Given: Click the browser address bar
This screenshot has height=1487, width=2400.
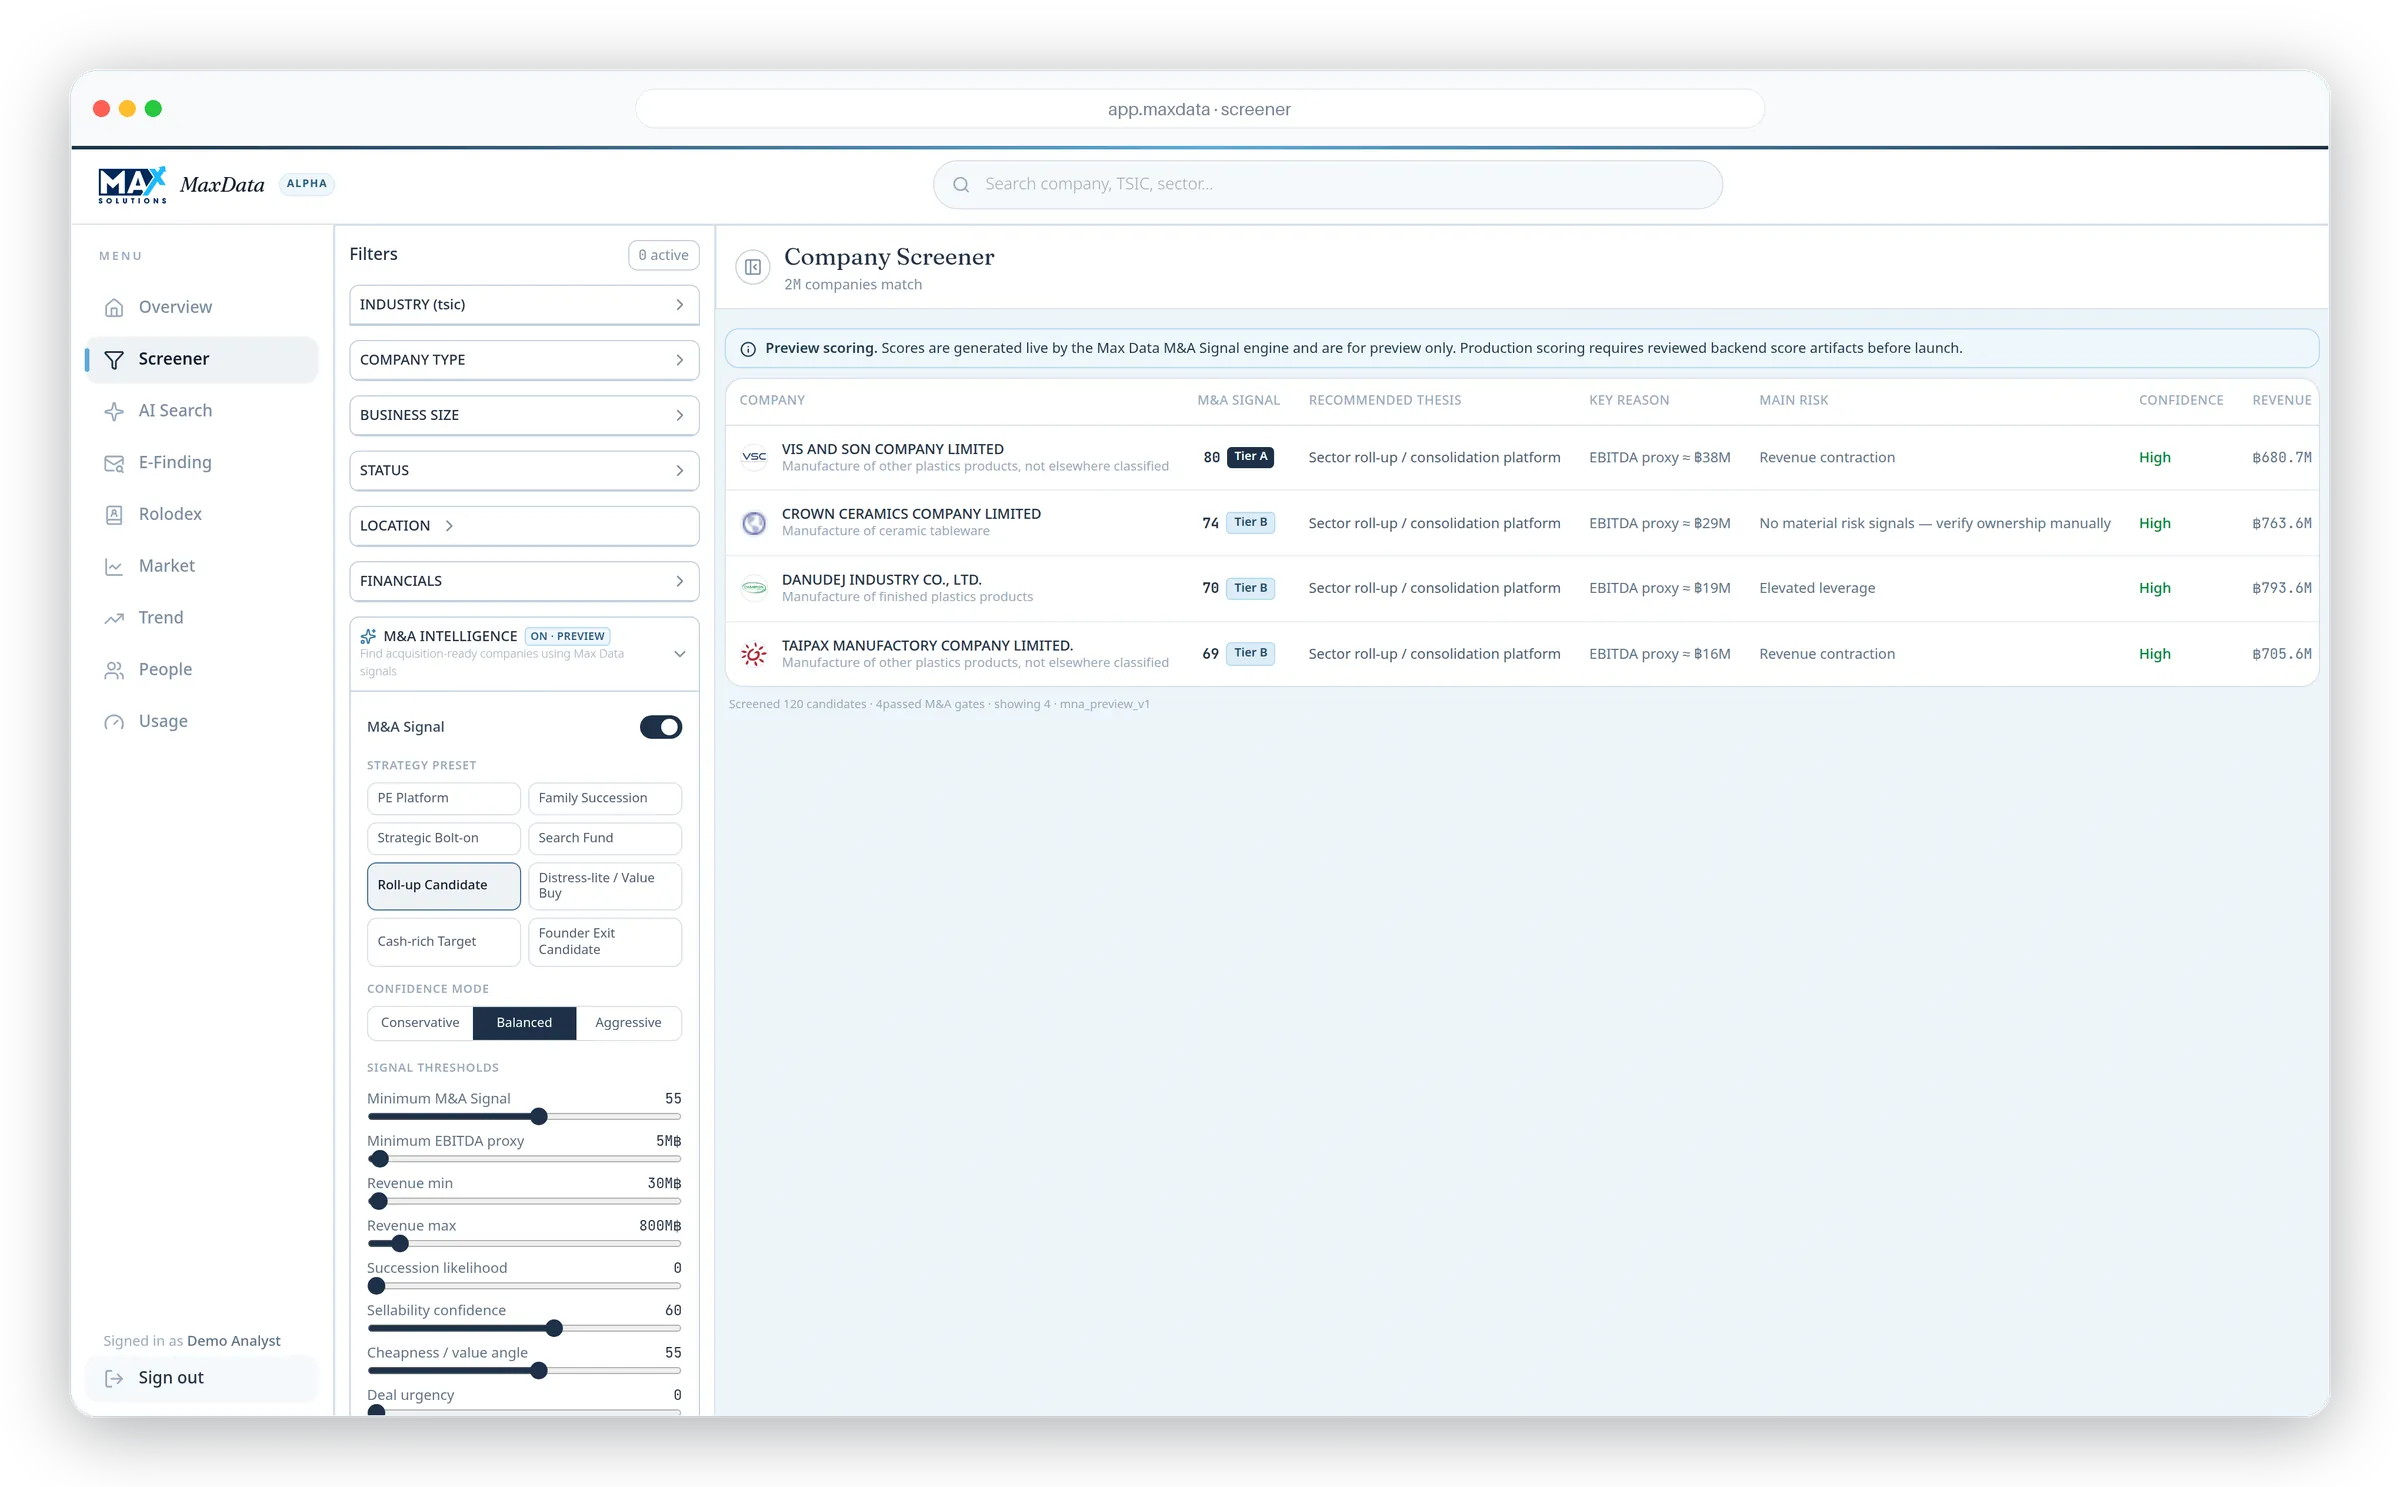Looking at the screenshot, I should (1199, 109).
